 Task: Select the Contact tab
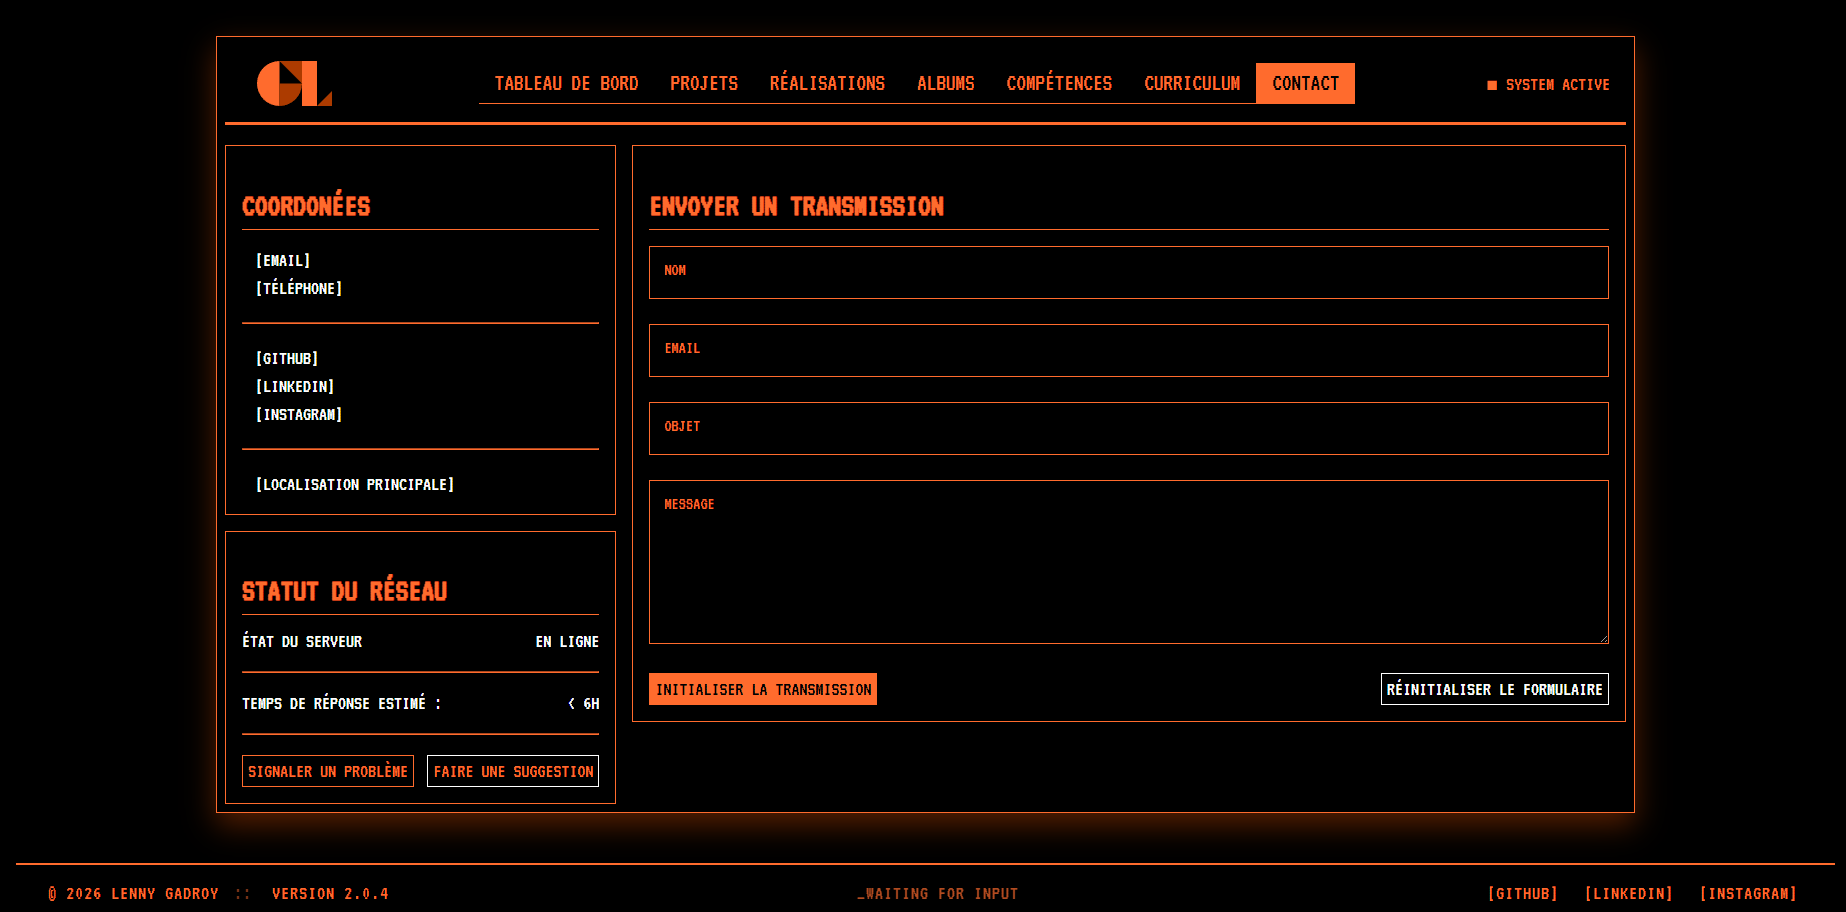[x=1305, y=84]
